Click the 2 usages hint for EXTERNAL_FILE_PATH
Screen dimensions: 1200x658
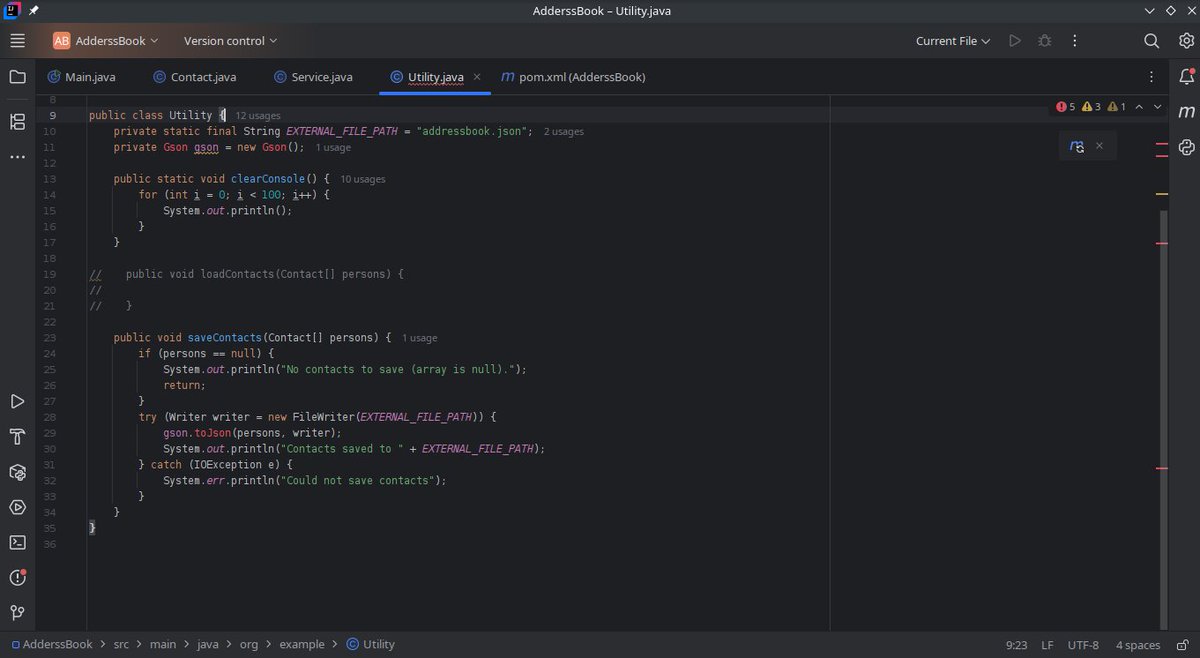563,132
